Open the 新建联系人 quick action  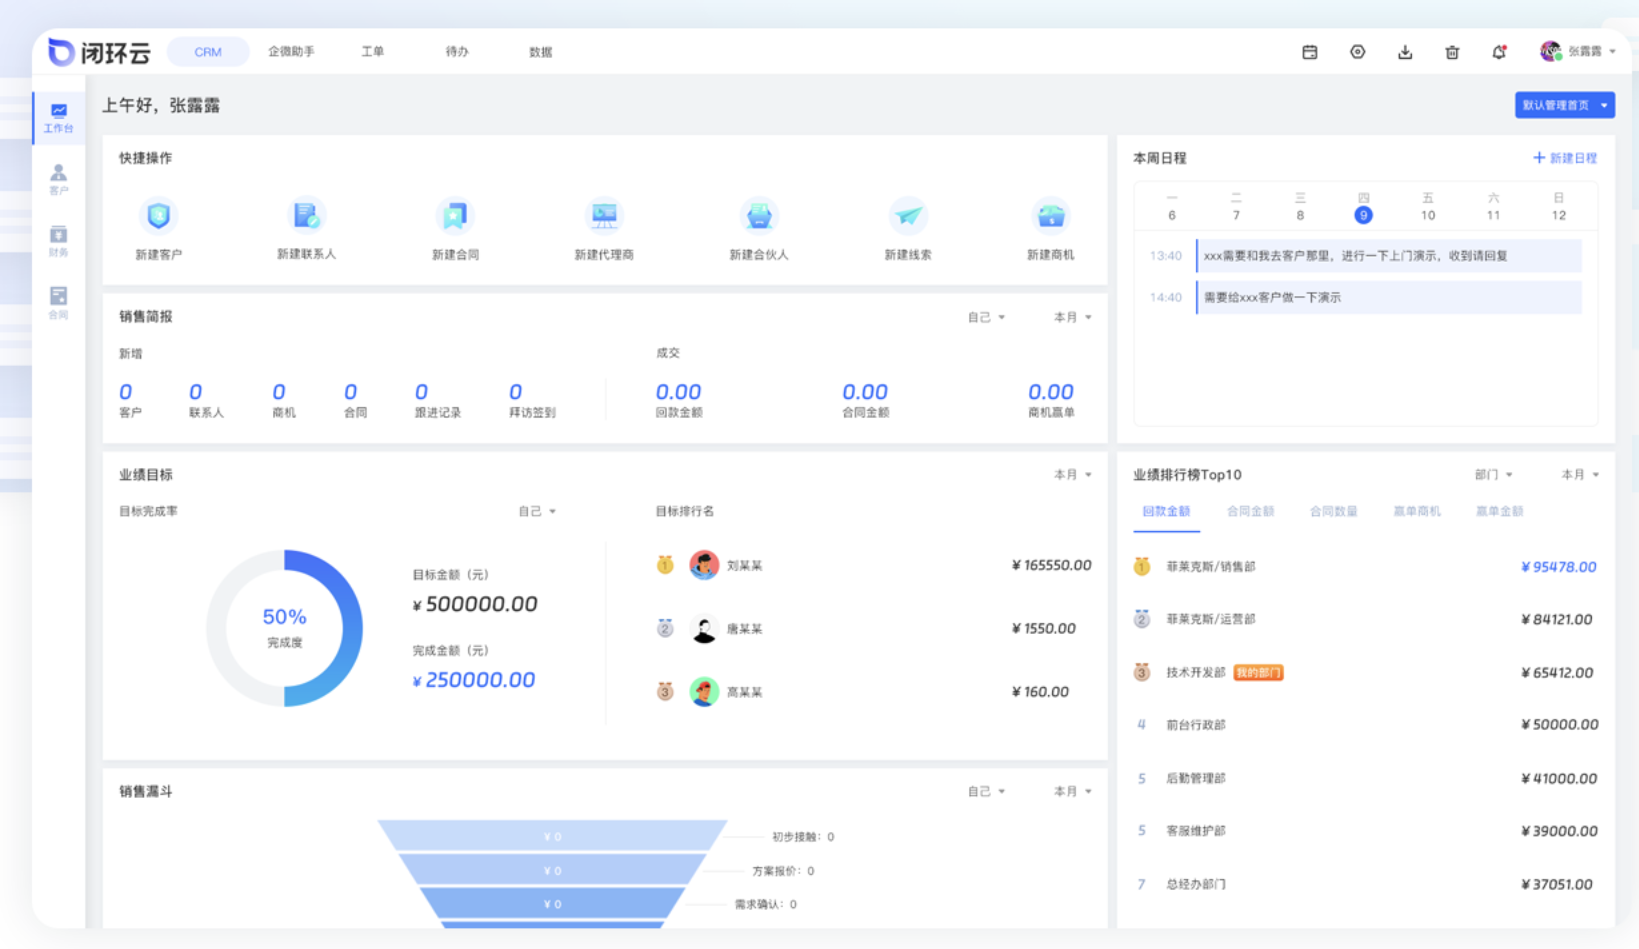[x=306, y=216]
